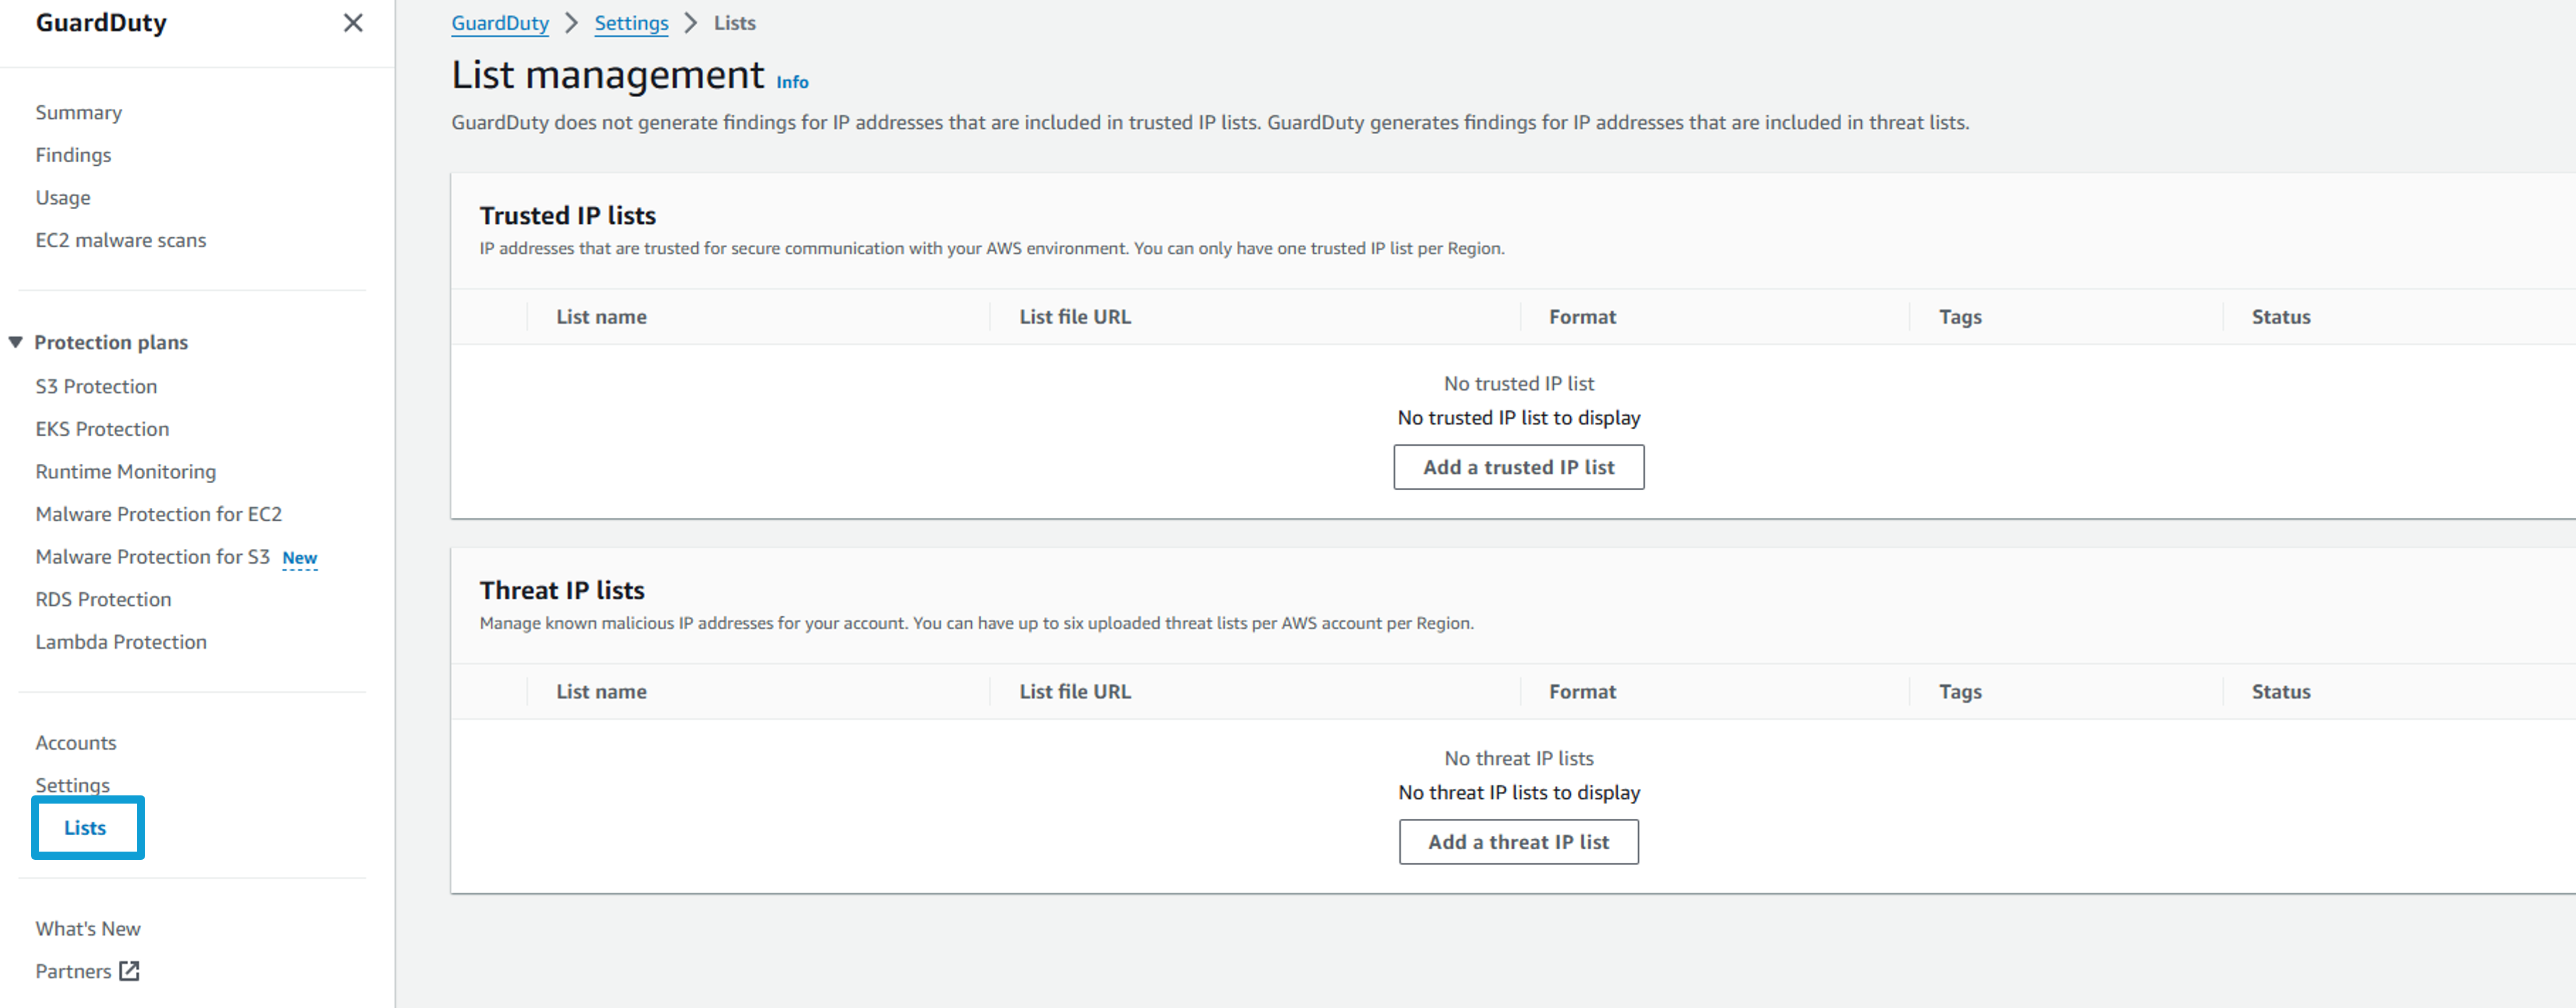Open Malware Protection for S3

(153, 557)
